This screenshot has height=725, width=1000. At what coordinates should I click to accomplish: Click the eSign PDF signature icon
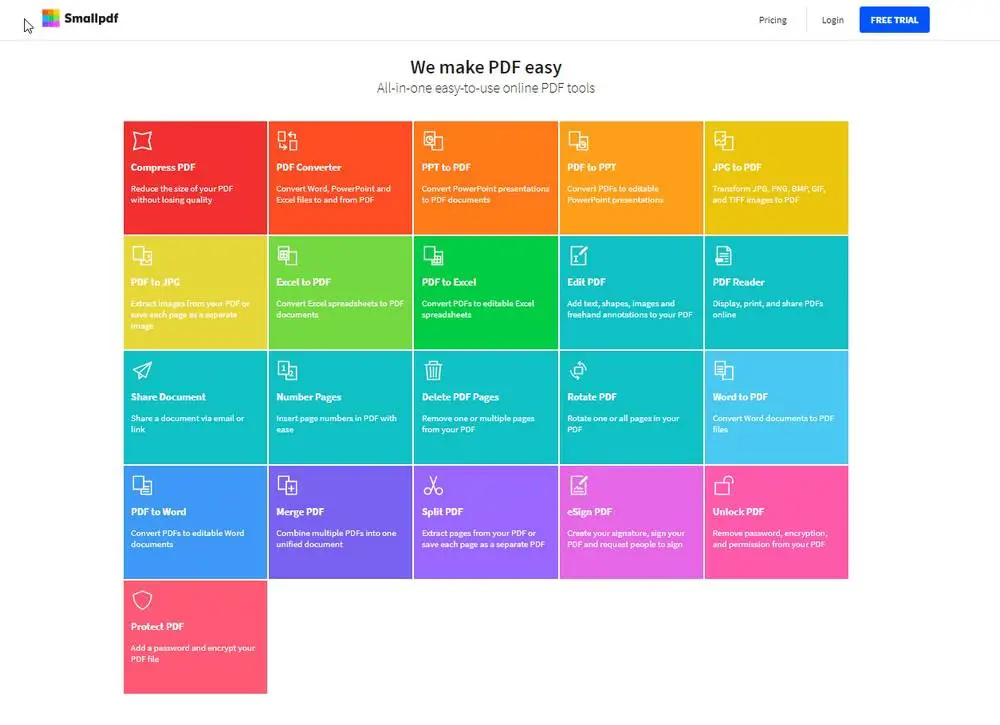578,485
